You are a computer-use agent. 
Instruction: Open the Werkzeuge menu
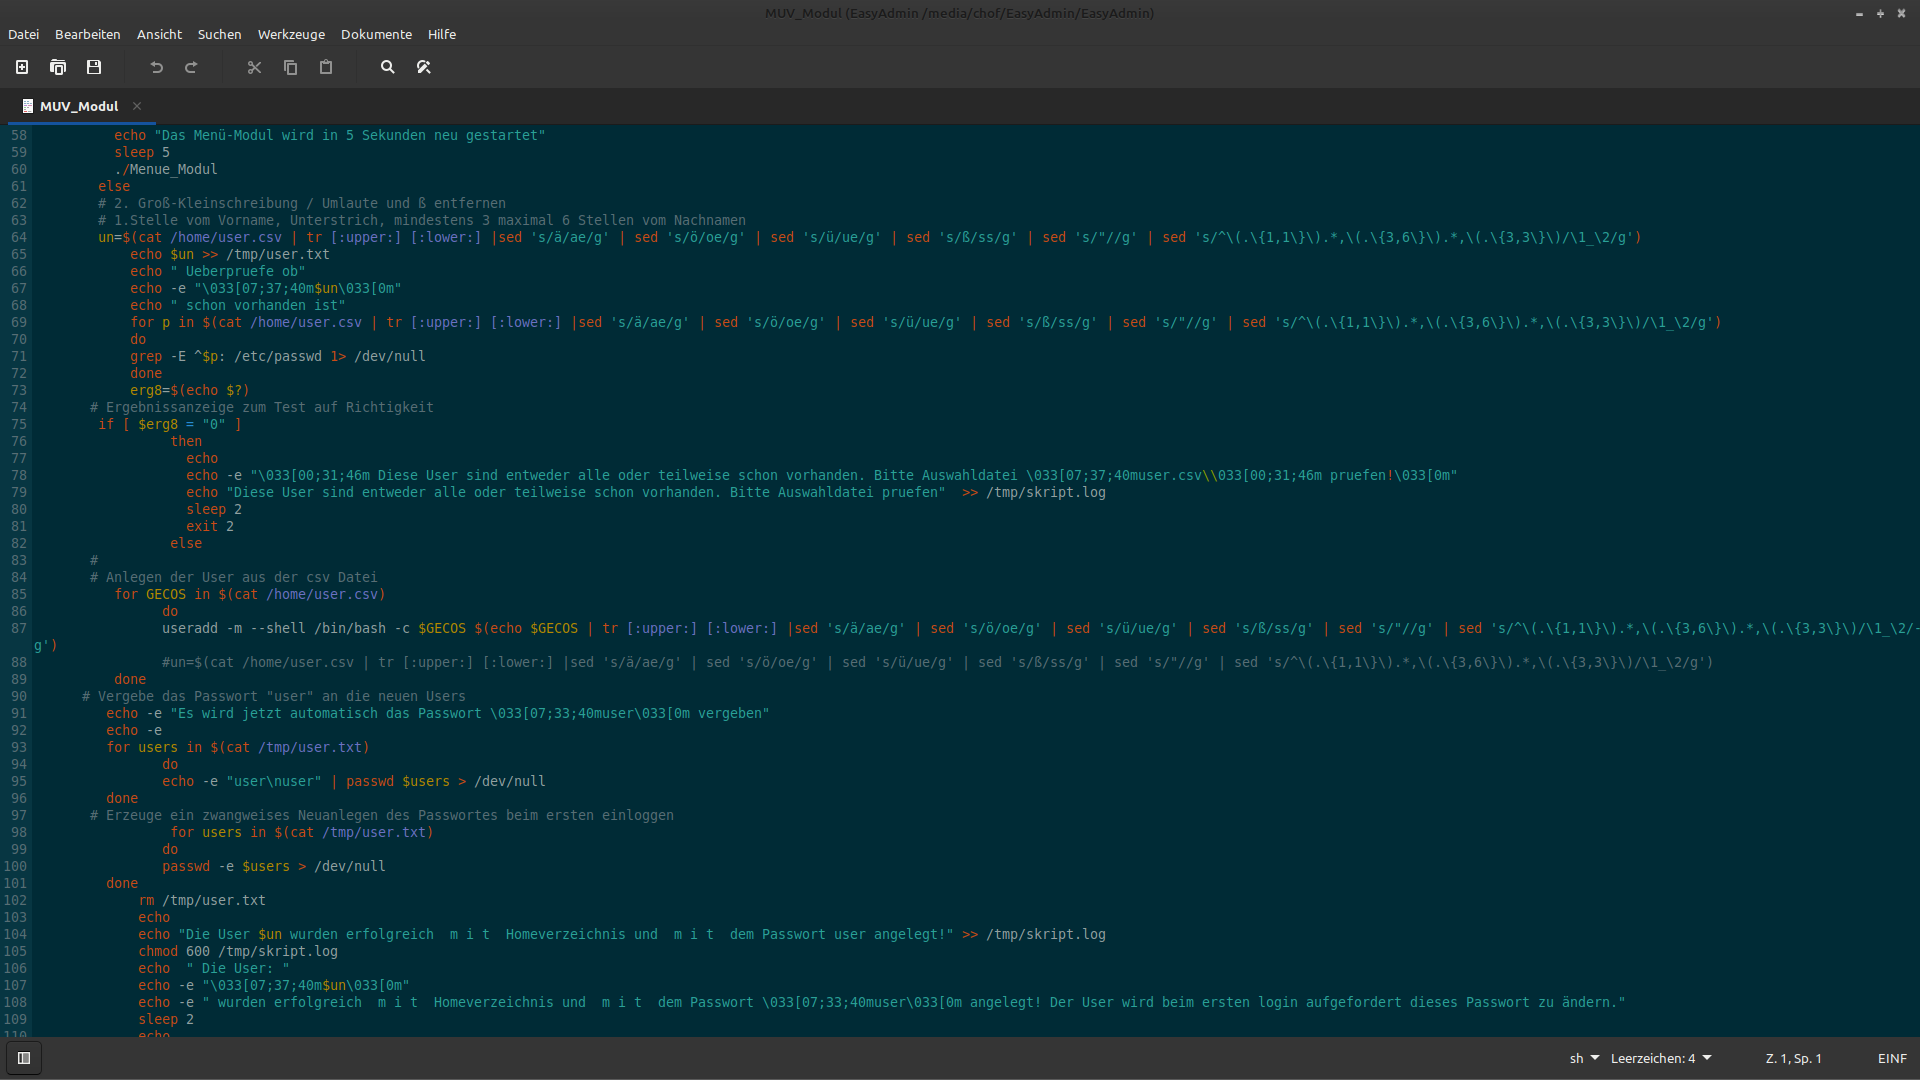click(x=291, y=34)
